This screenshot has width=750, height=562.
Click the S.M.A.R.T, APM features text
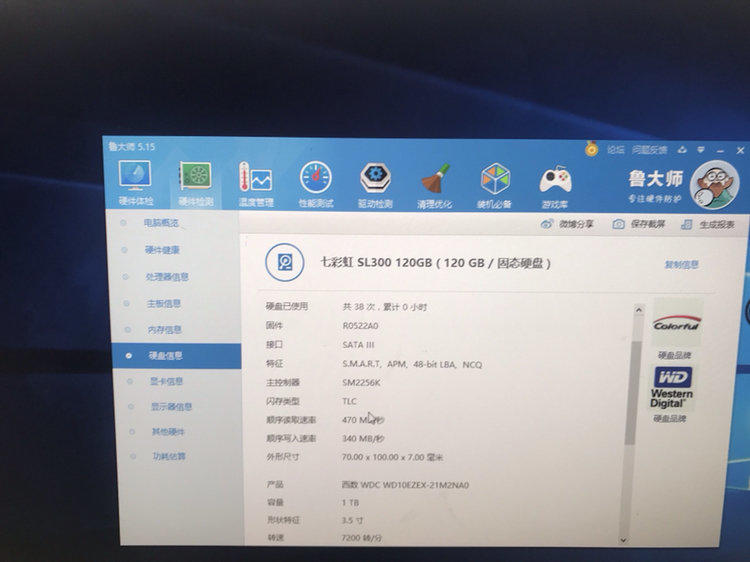(x=412, y=364)
